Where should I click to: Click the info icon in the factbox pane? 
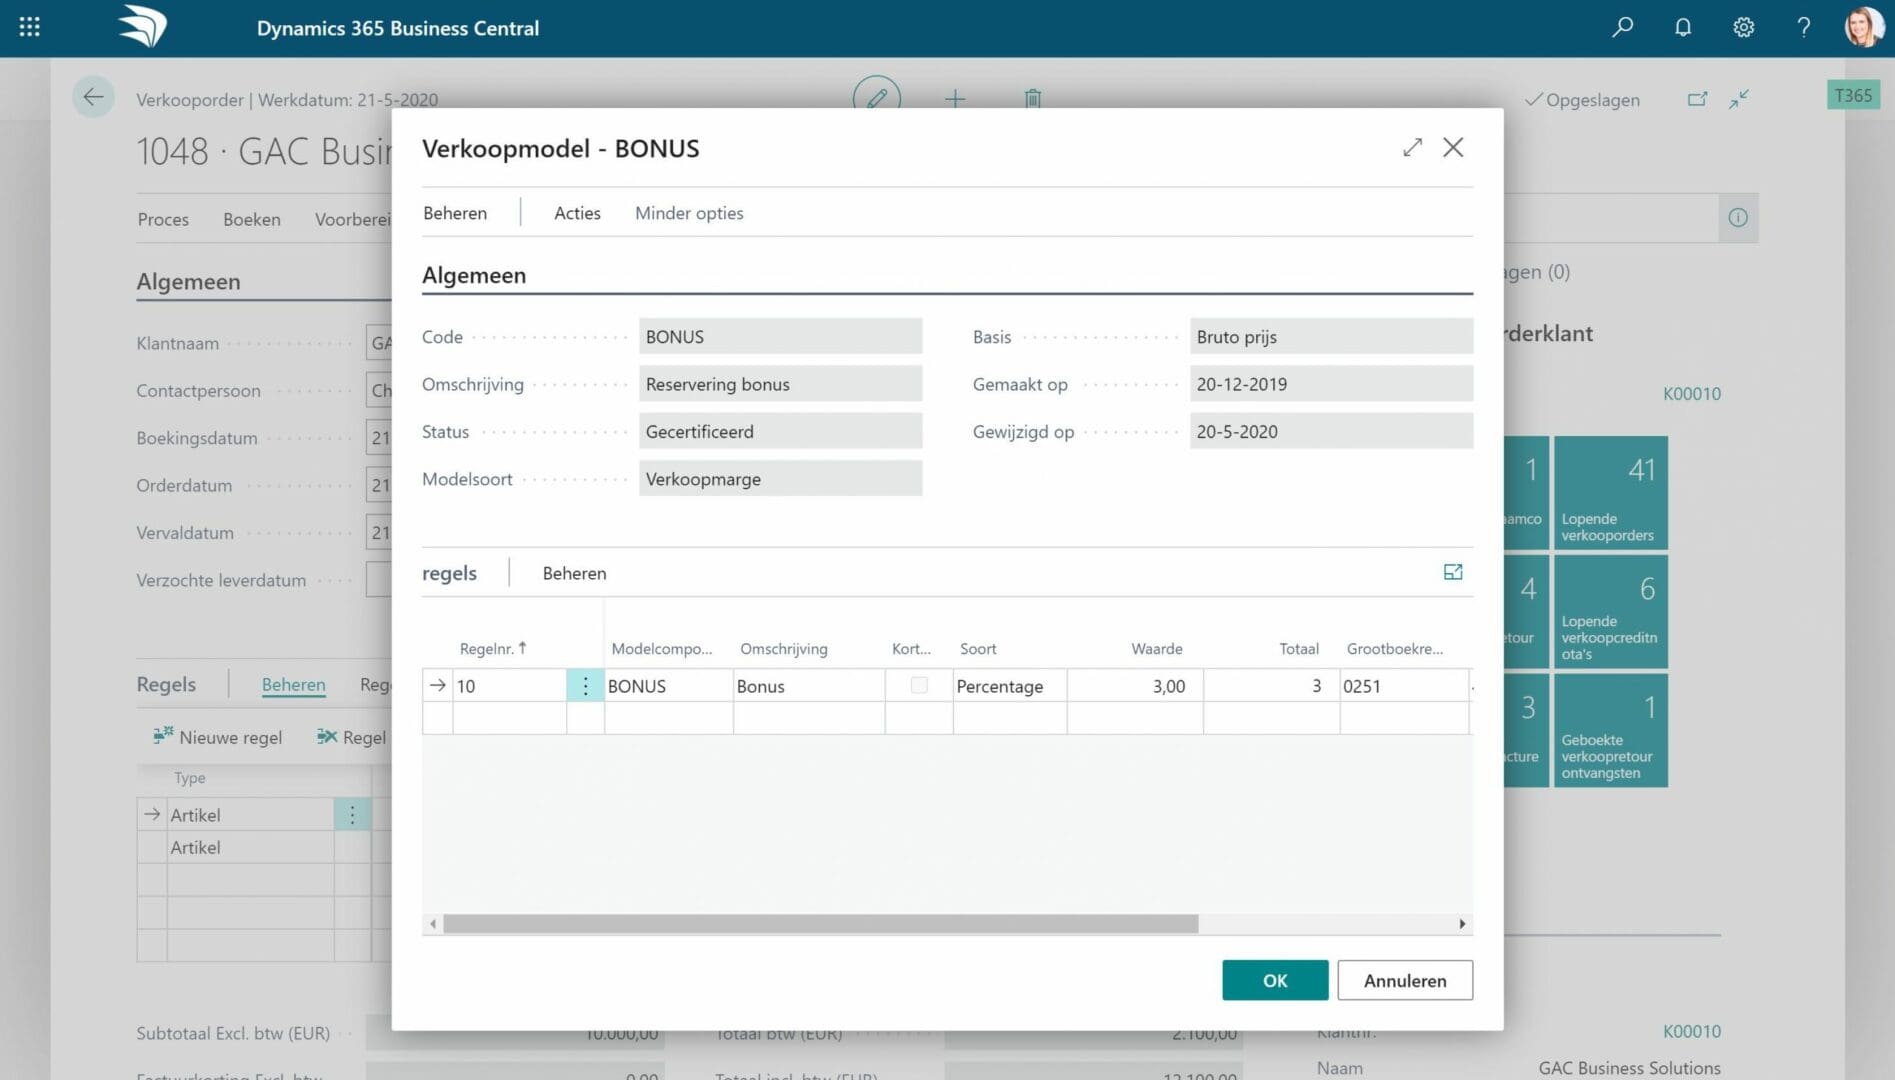click(x=1738, y=217)
